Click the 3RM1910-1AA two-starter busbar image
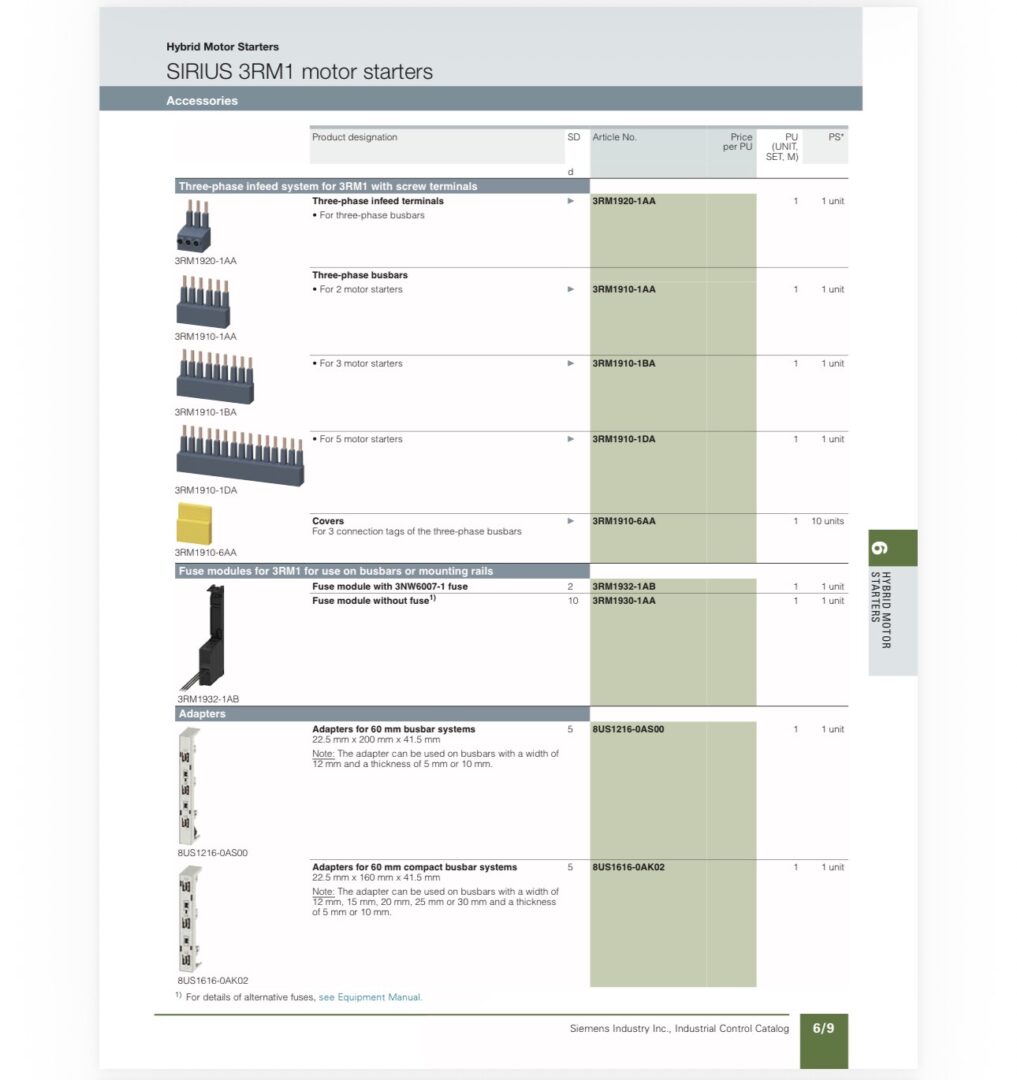Image resolution: width=1017 pixels, height=1080 pixels. click(203, 303)
